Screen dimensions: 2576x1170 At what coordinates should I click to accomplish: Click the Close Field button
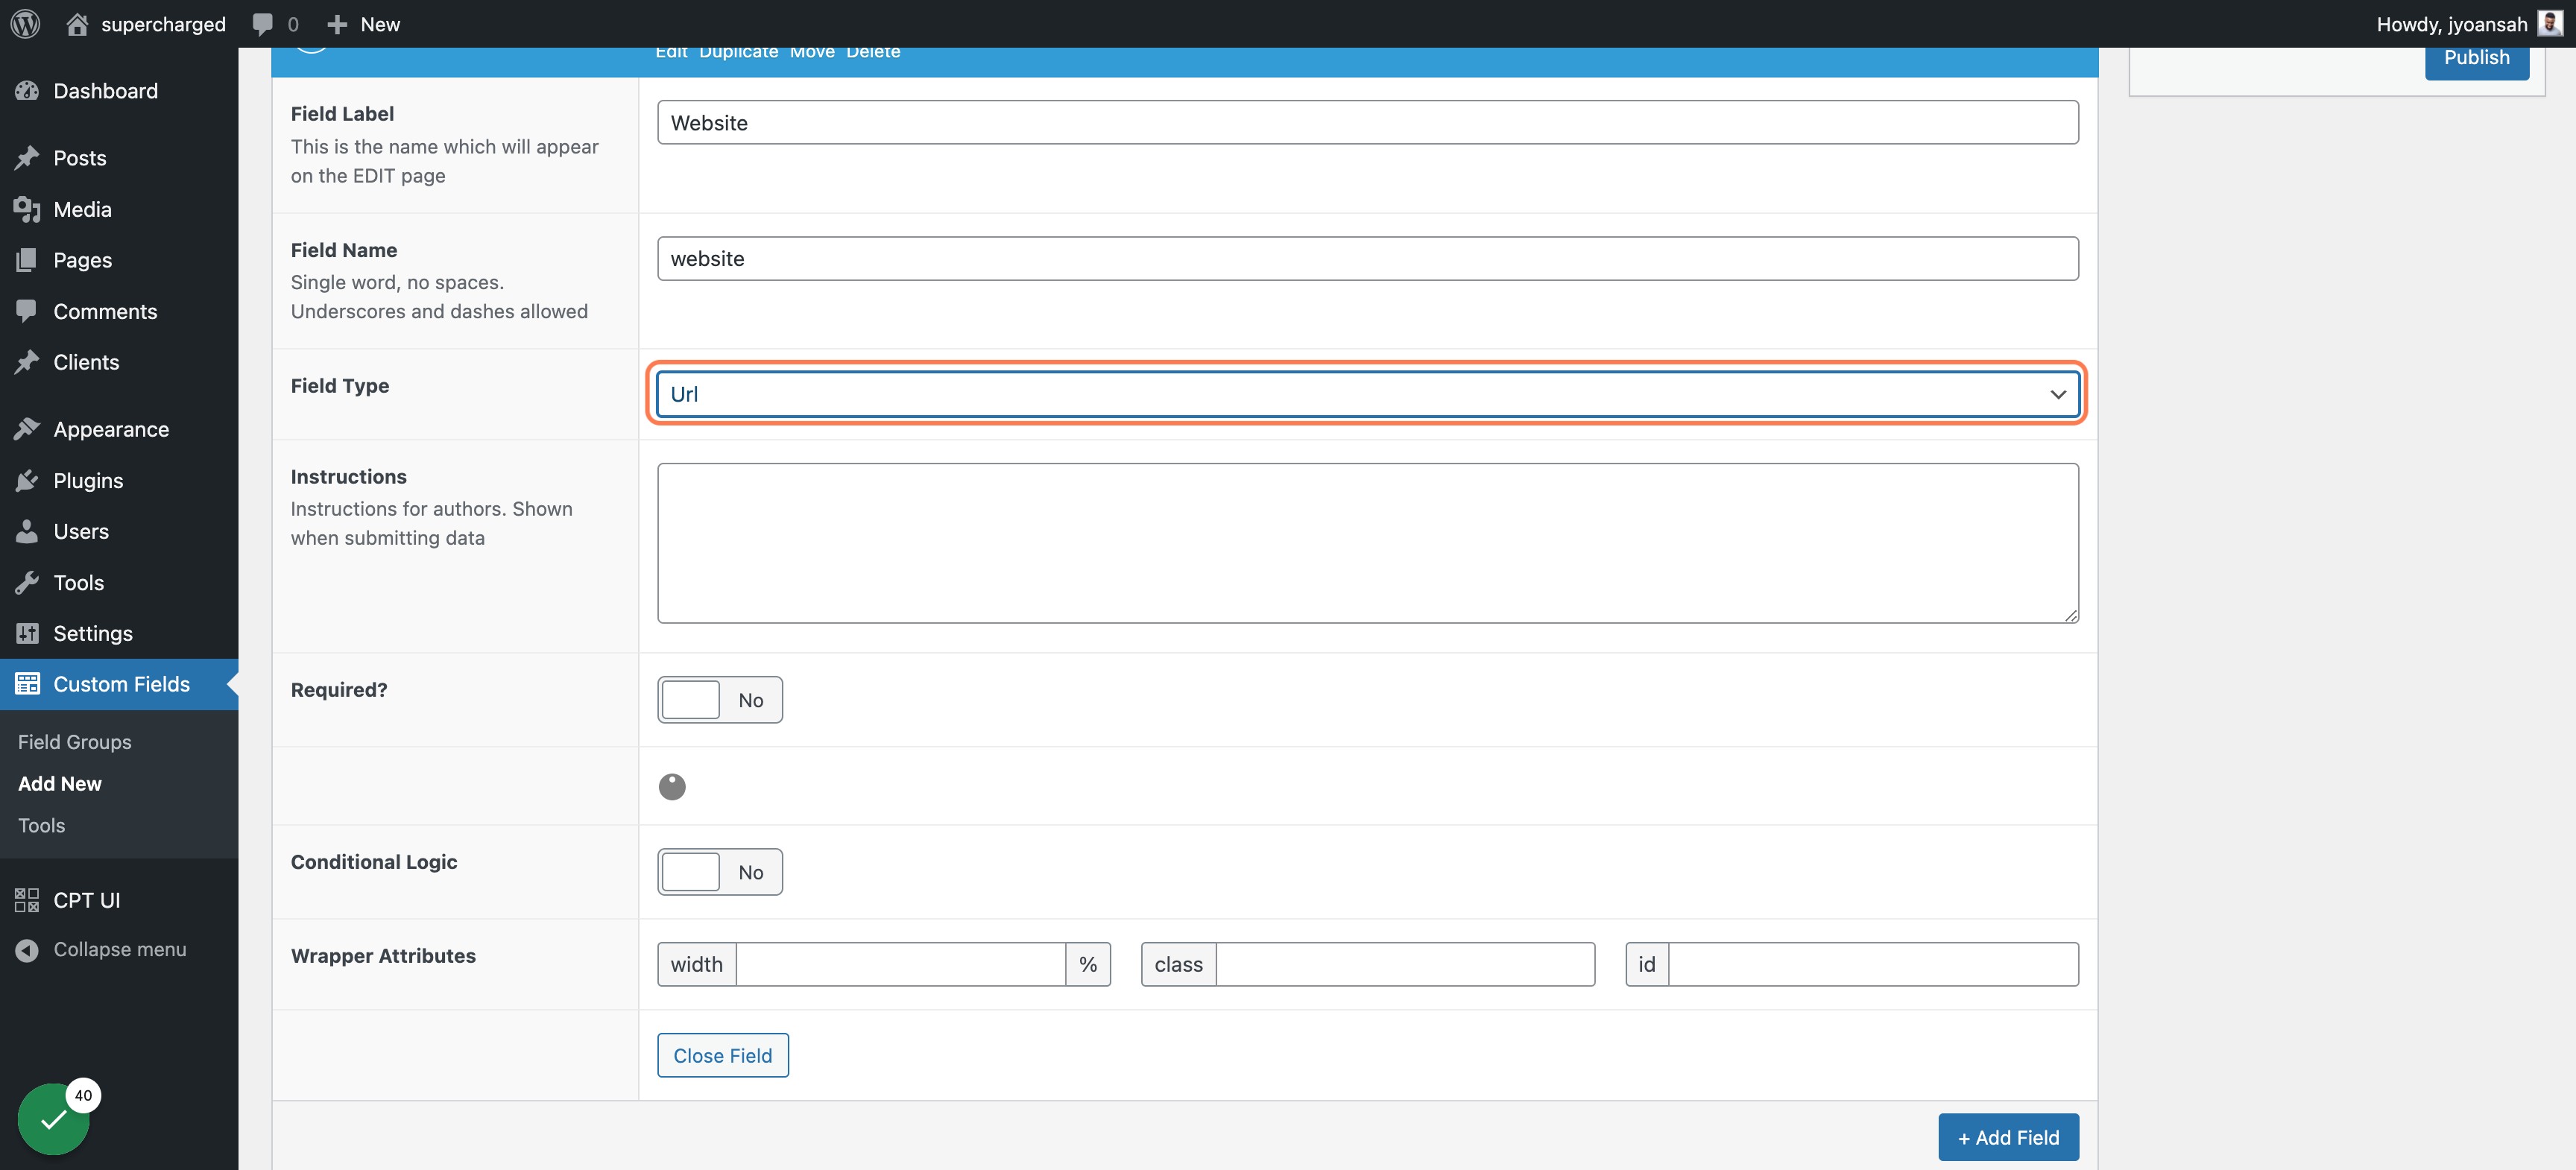click(723, 1055)
